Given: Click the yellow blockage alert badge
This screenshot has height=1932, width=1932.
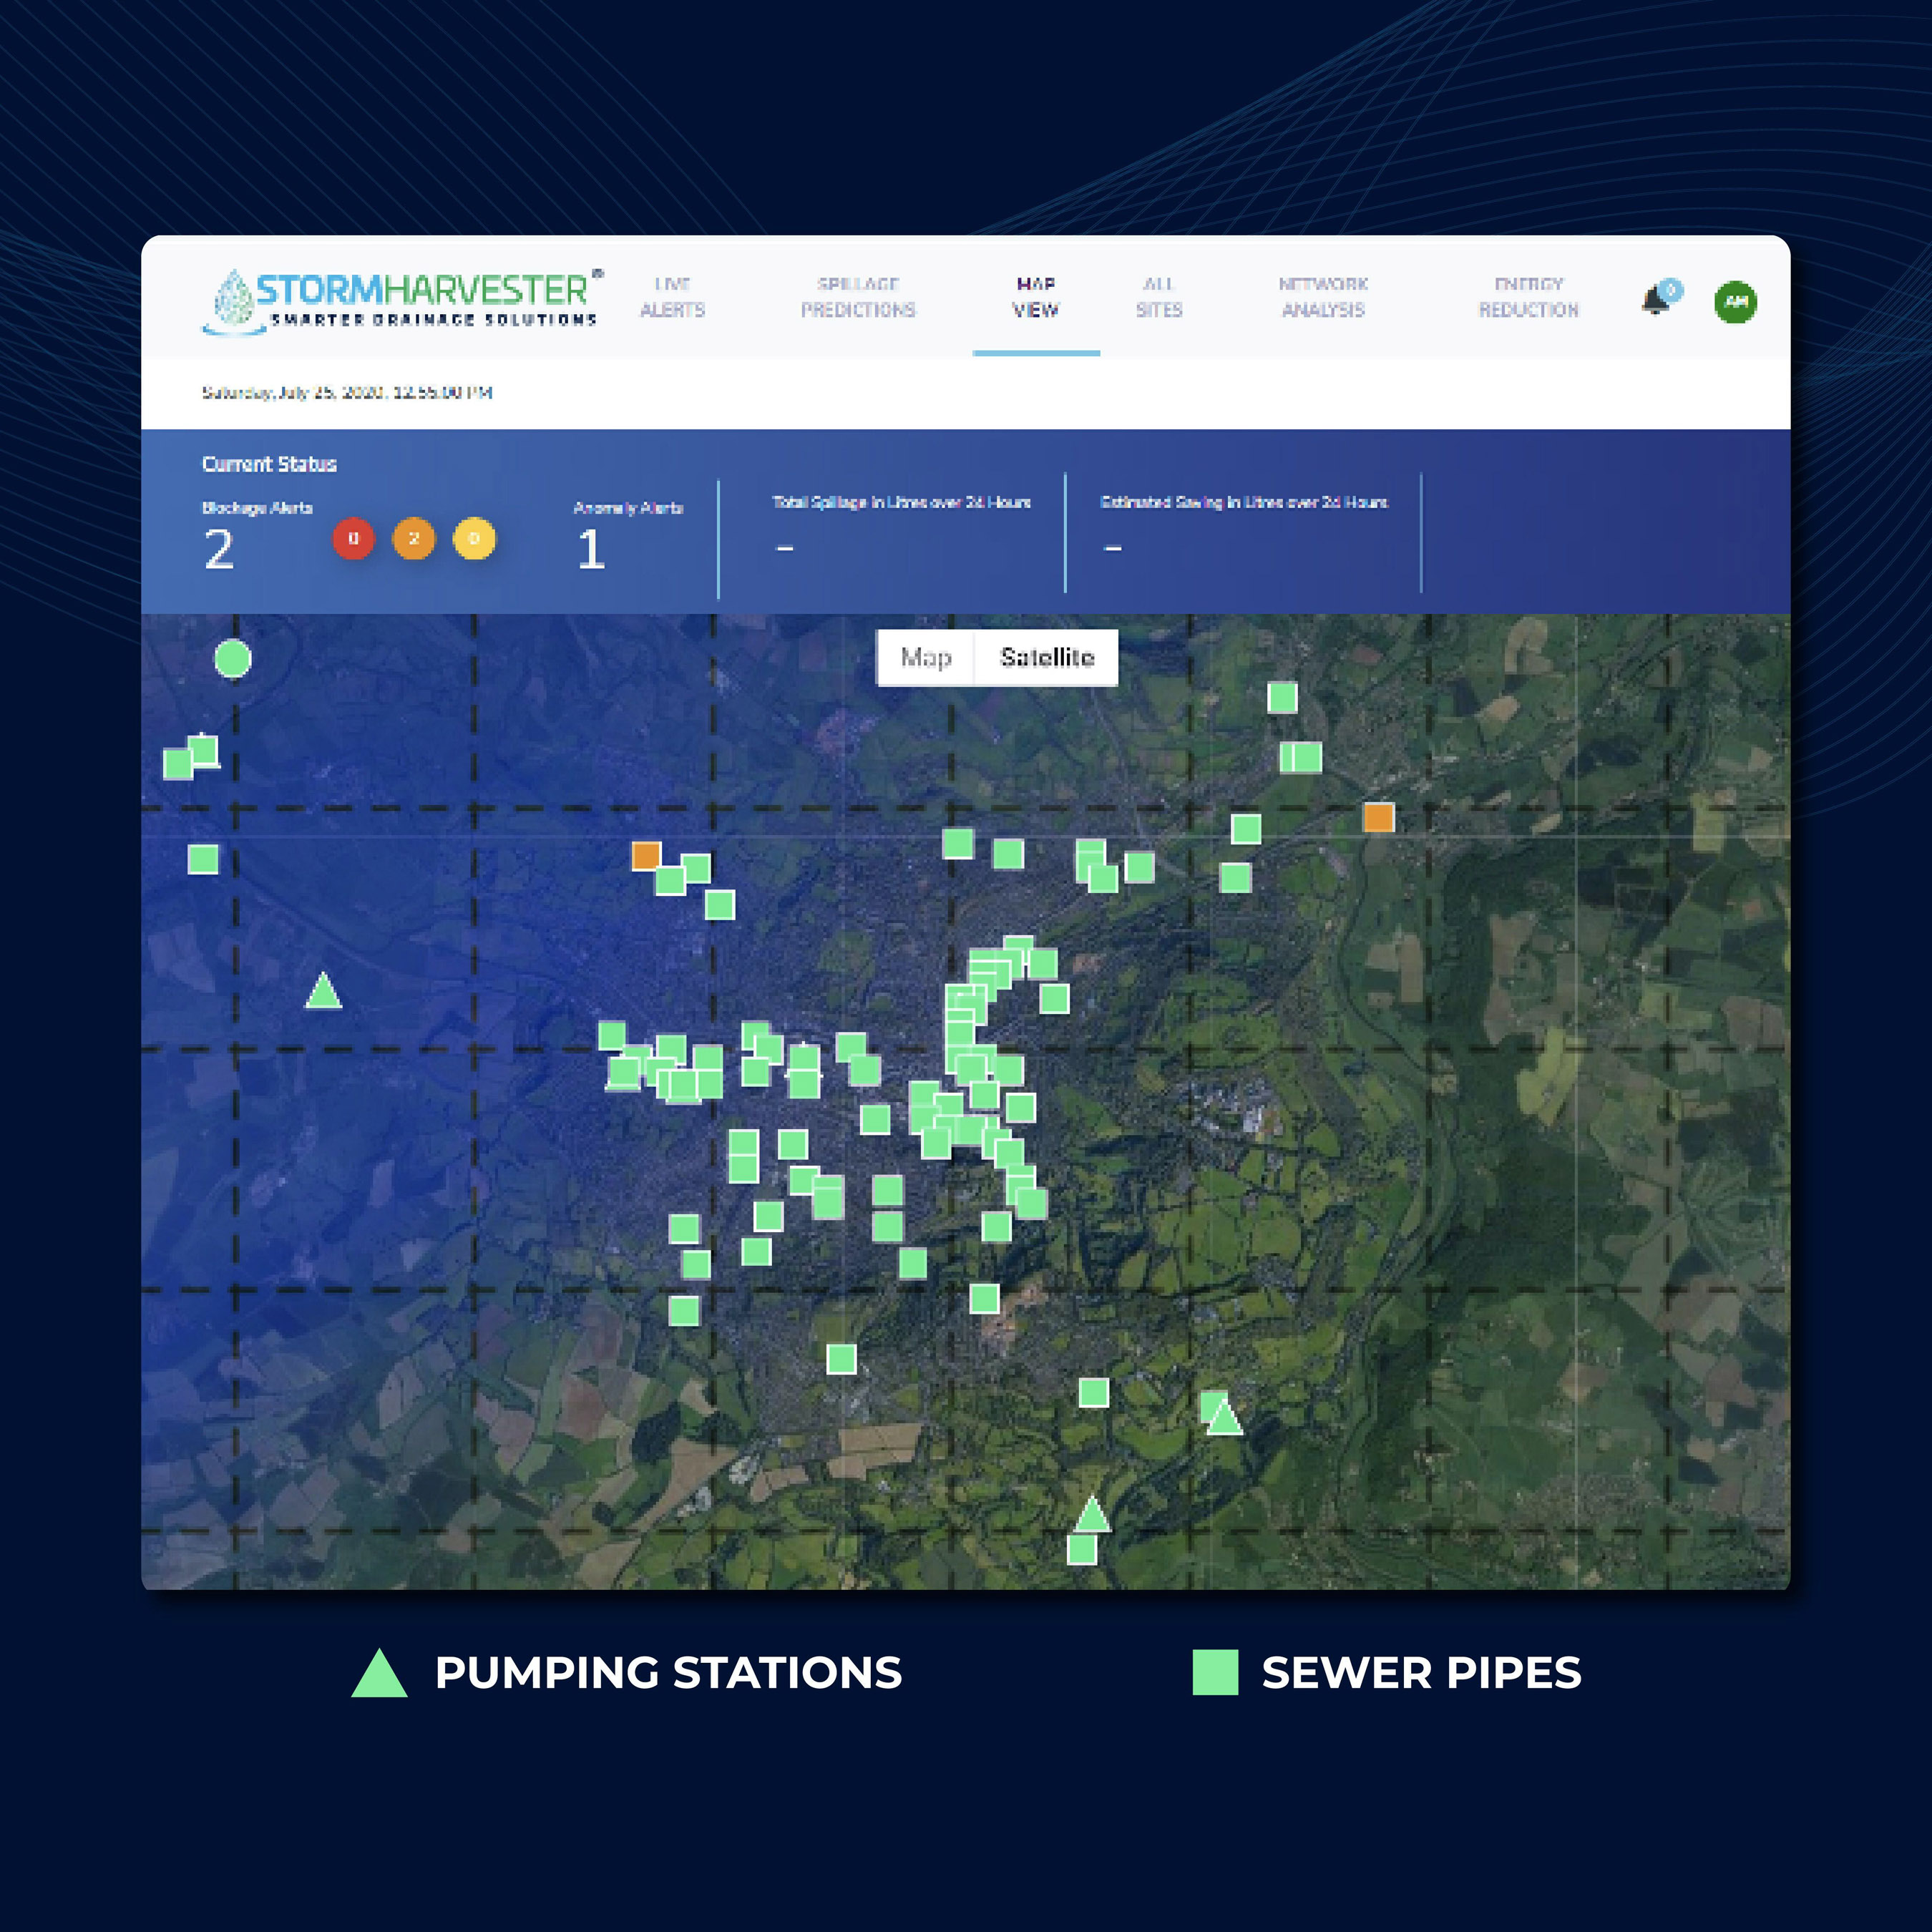Looking at the screenshot, I should pyautogui.click(x=474, y=539).
